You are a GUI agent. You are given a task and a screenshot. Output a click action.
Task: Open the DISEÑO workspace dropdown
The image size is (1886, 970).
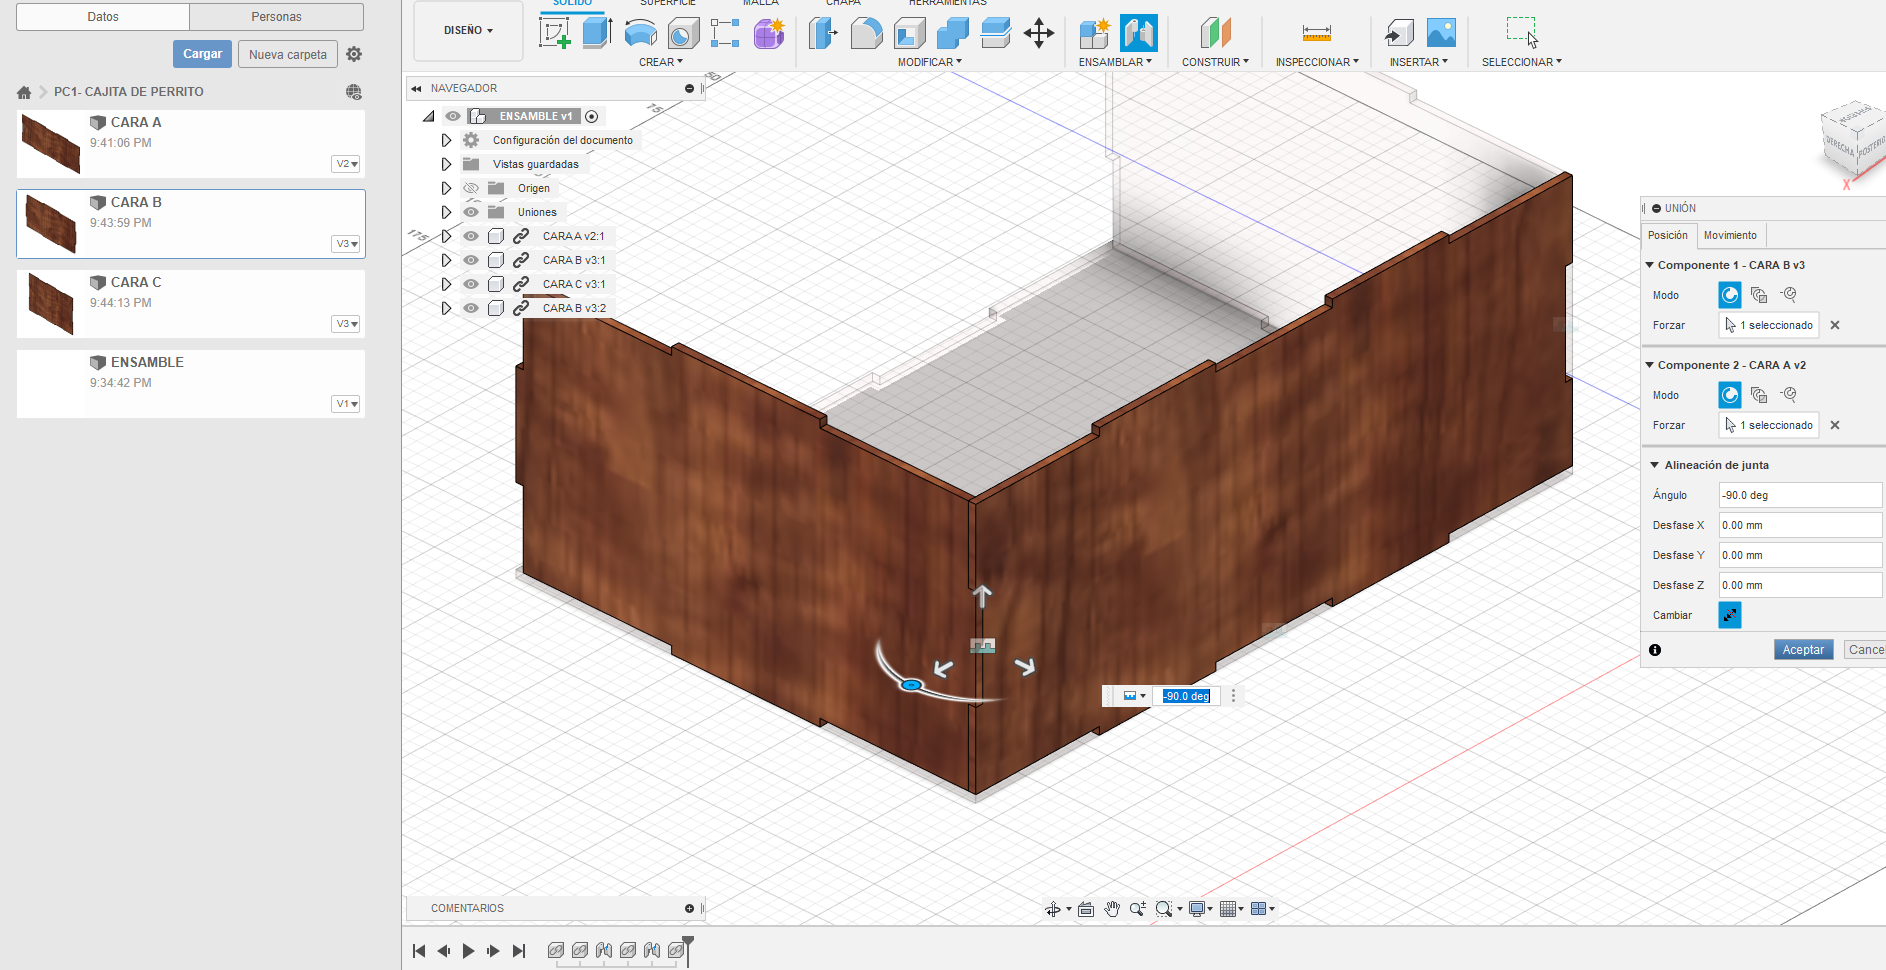468,30
